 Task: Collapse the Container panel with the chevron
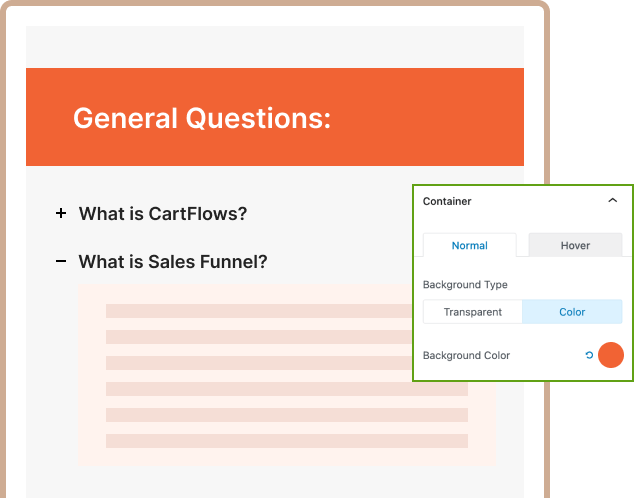point(612,201)
